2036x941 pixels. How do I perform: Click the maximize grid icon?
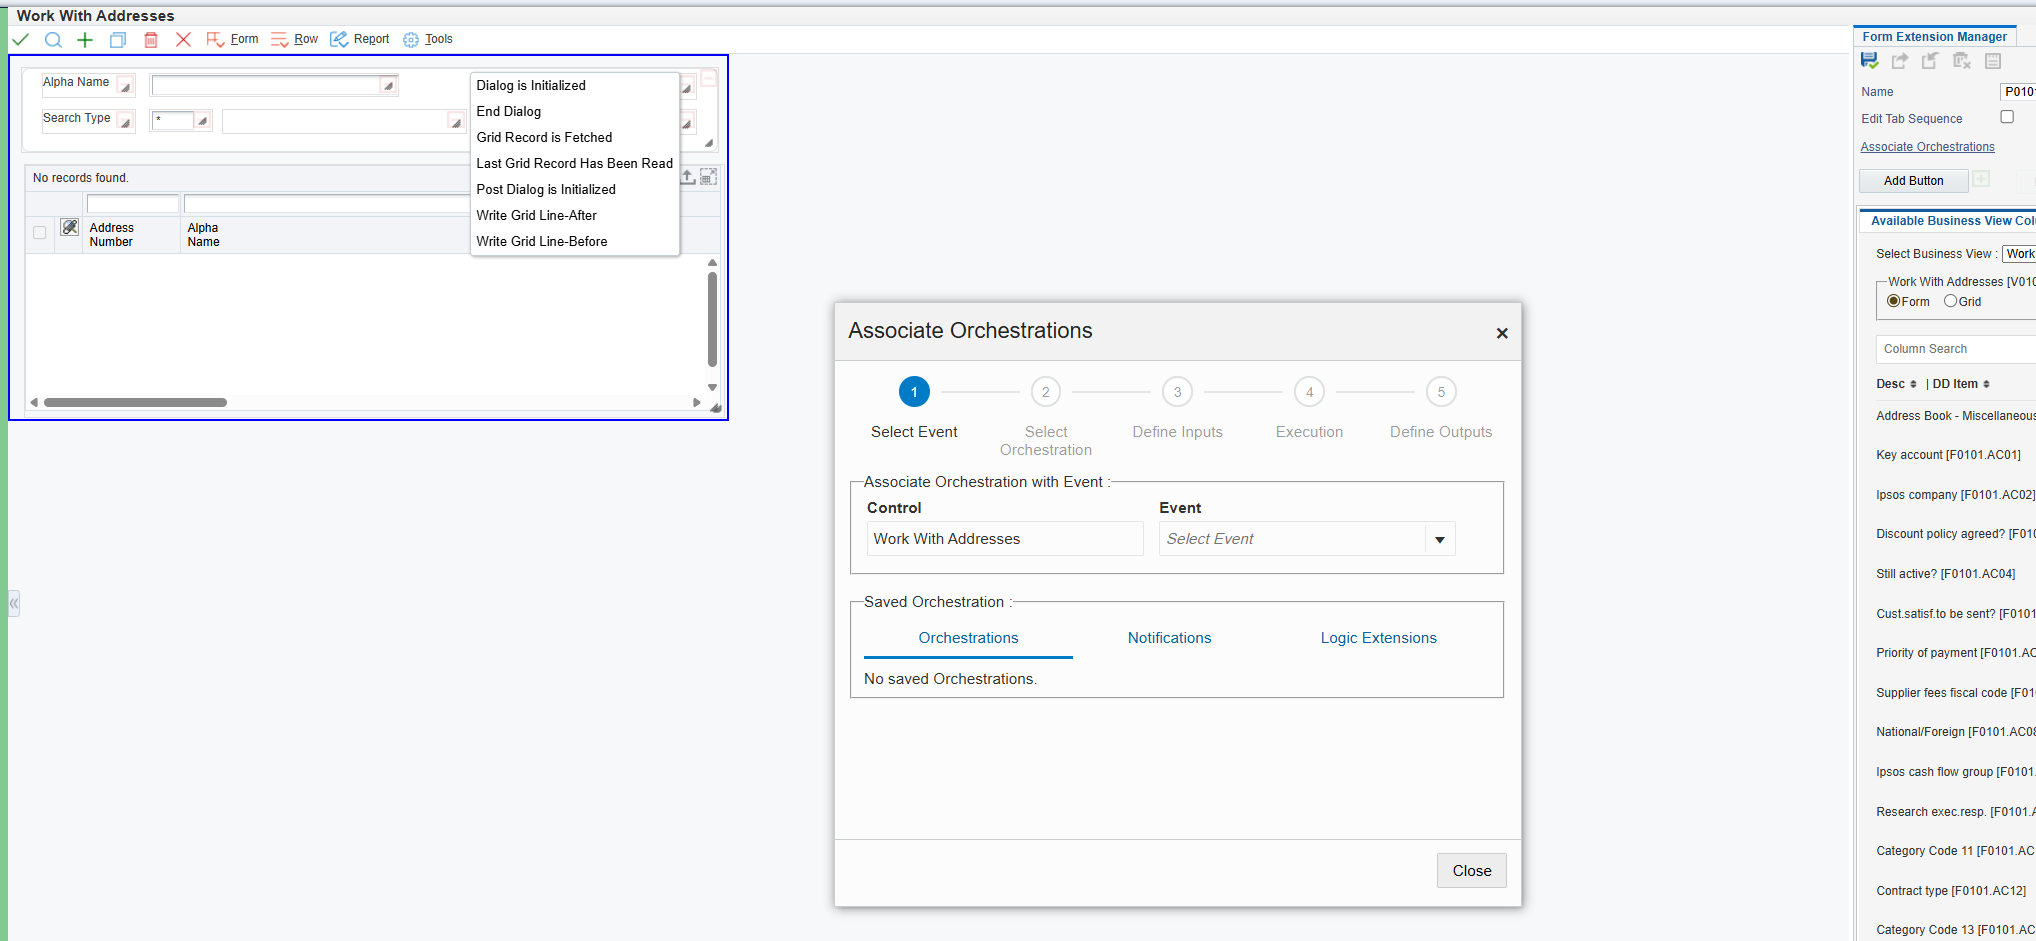708,177
